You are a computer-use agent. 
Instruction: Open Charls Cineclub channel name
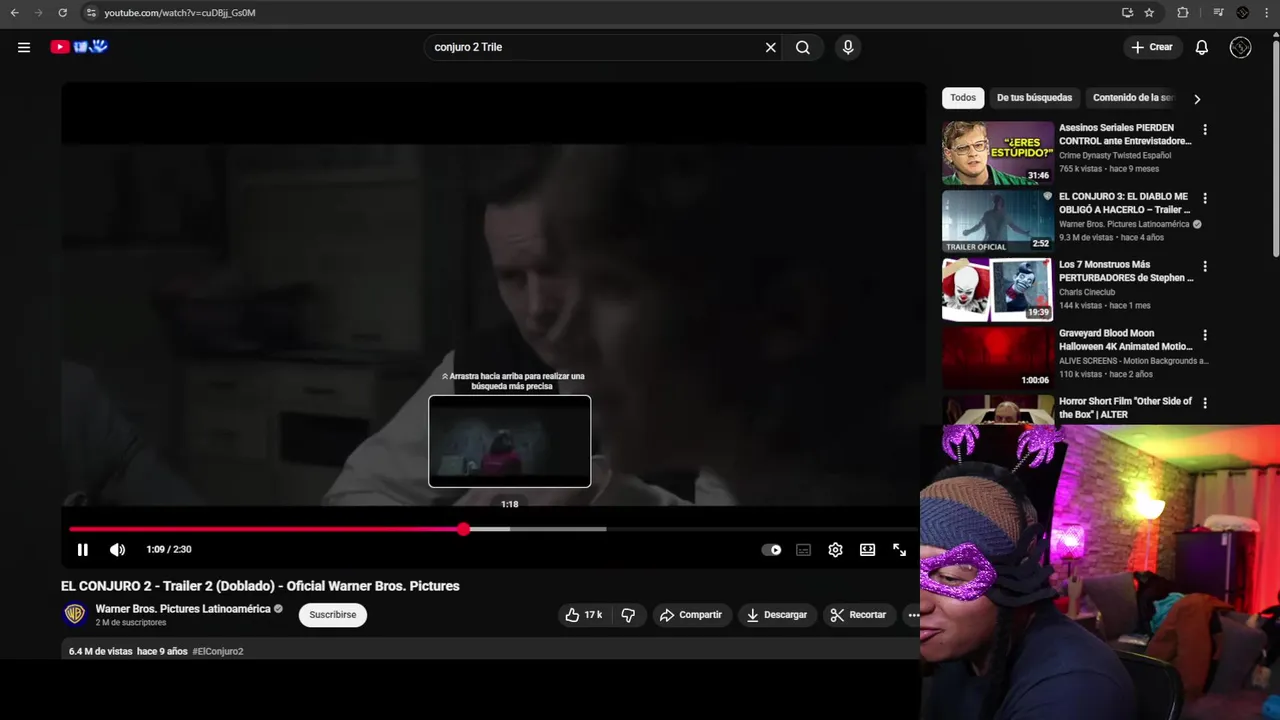pyautogui.click(x=1087, y=292)
